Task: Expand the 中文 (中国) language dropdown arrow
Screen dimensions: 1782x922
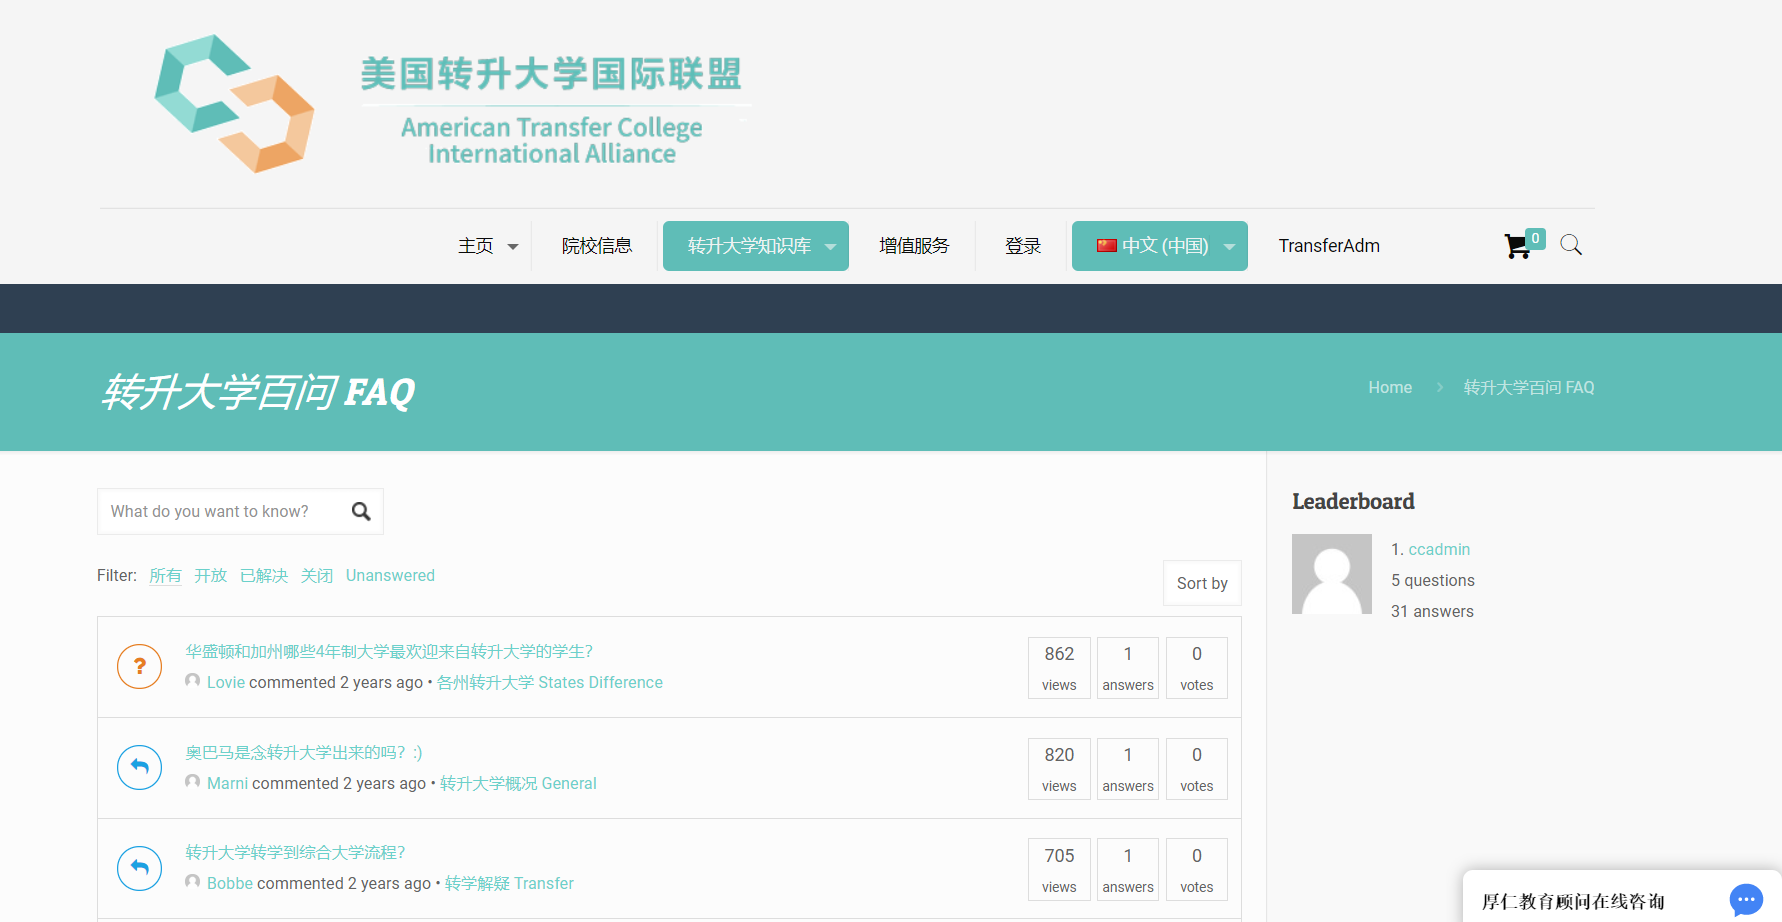Action: pyautogui.click(x=1229, y=247)
